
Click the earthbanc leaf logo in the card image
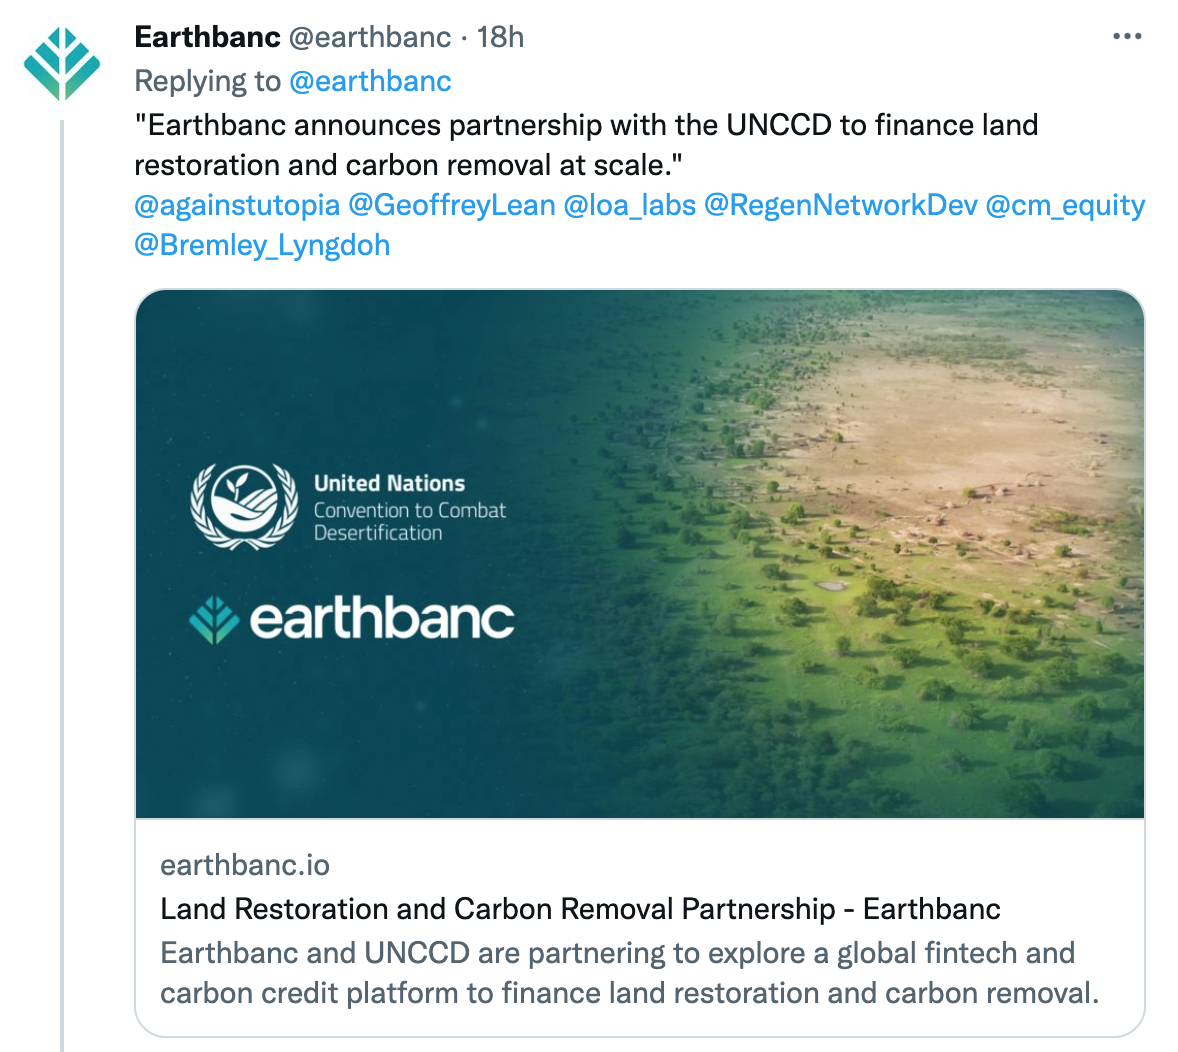(x=213, y=620)
